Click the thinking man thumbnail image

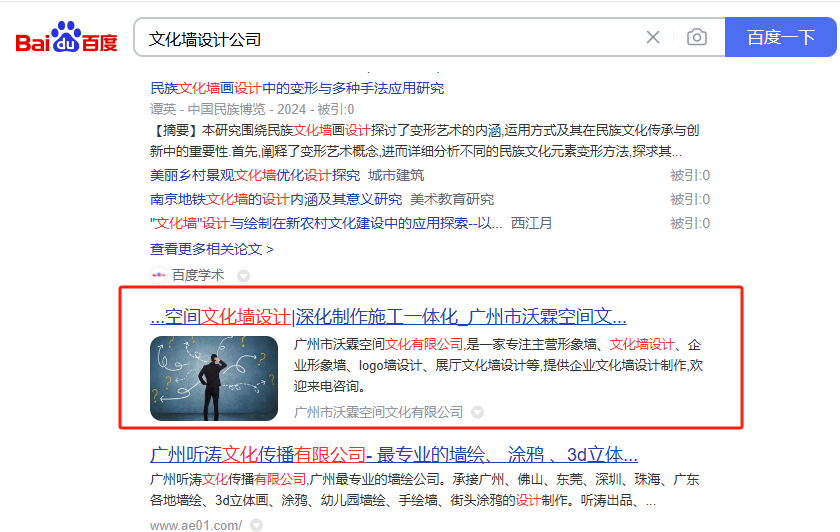pos(214,378)
